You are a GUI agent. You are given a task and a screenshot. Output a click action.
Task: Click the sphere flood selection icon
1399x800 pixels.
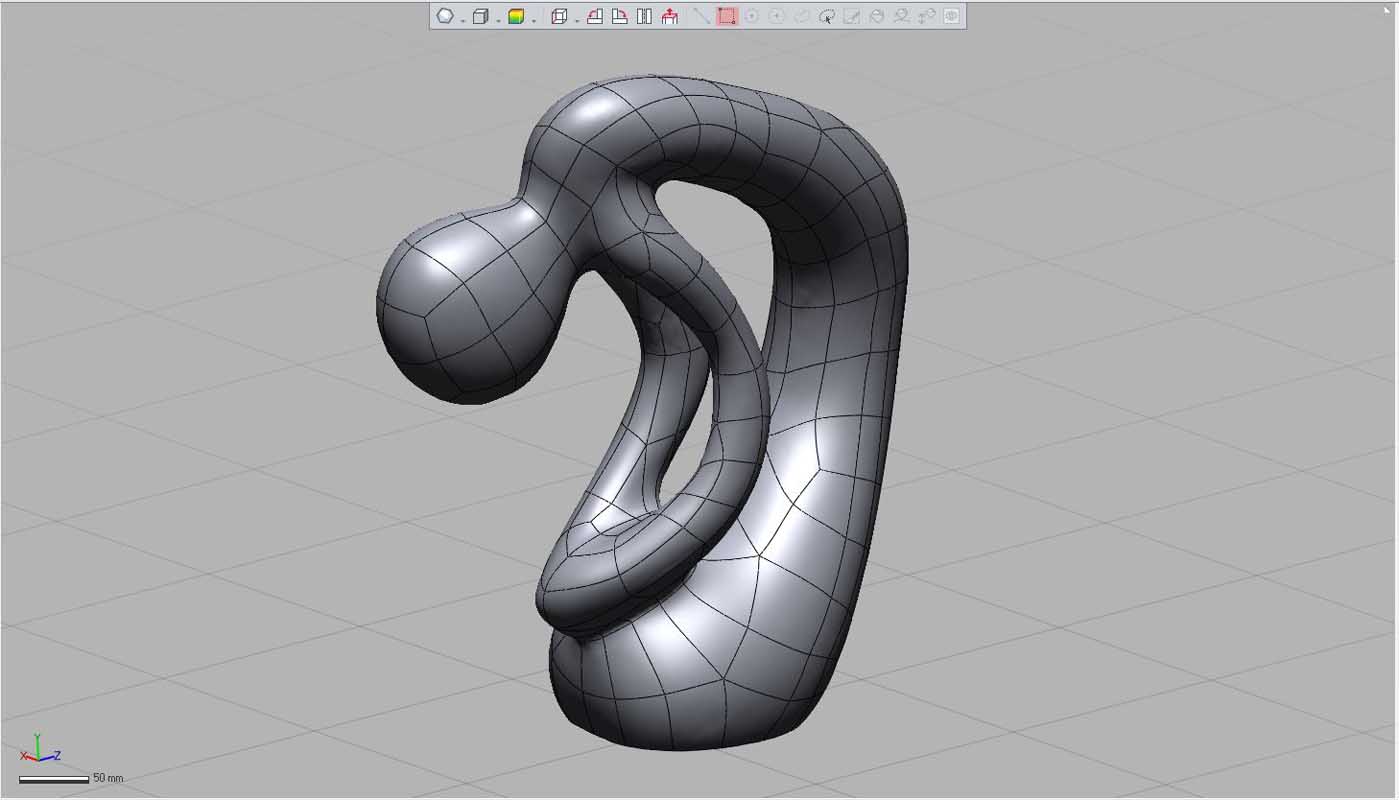[877, 16]
